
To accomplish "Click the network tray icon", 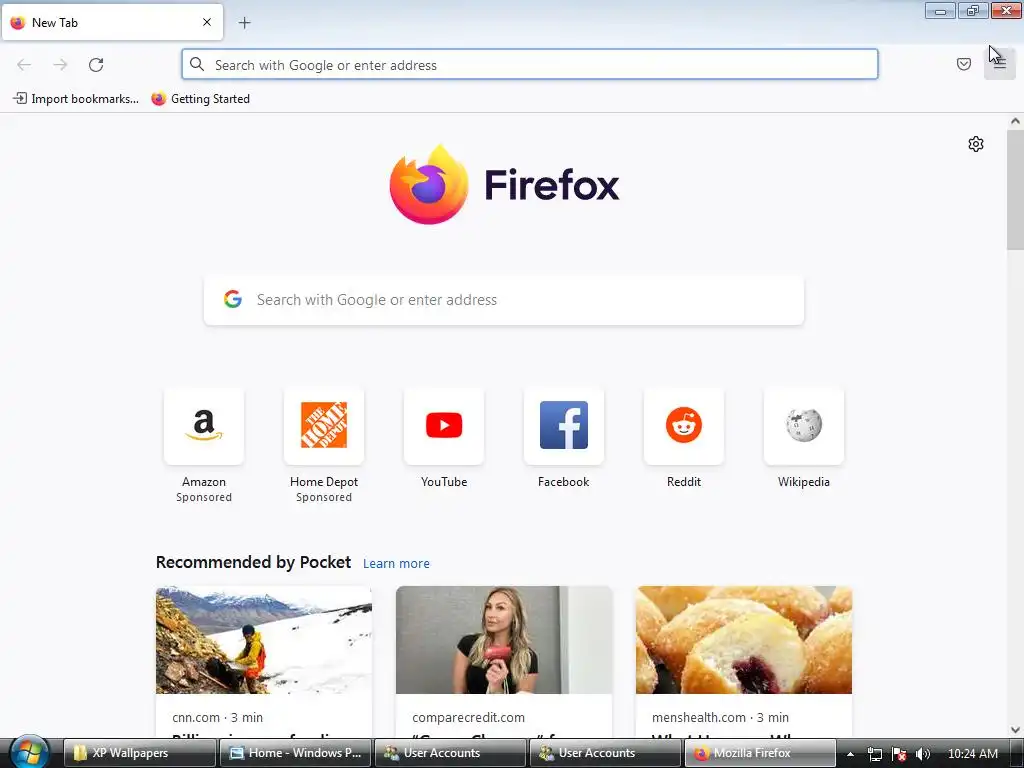I will (x=875, y=754).
